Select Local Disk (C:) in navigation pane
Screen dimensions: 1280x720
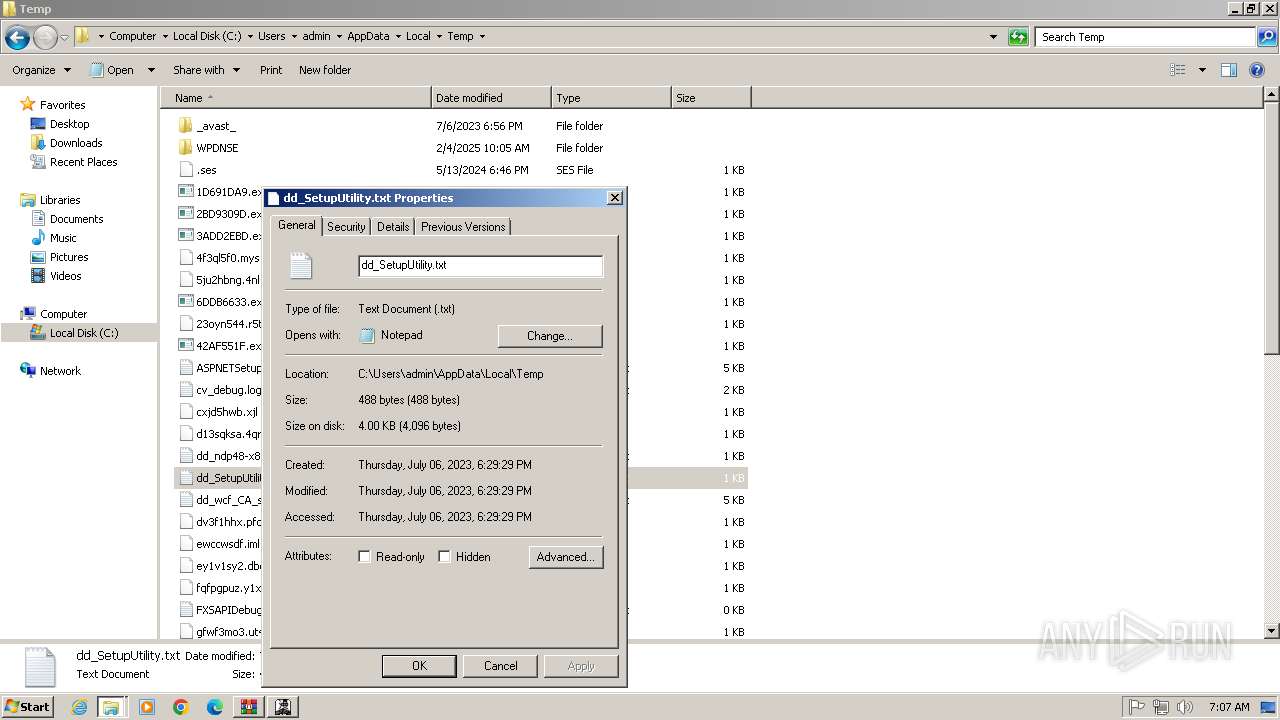coord(84,333)
